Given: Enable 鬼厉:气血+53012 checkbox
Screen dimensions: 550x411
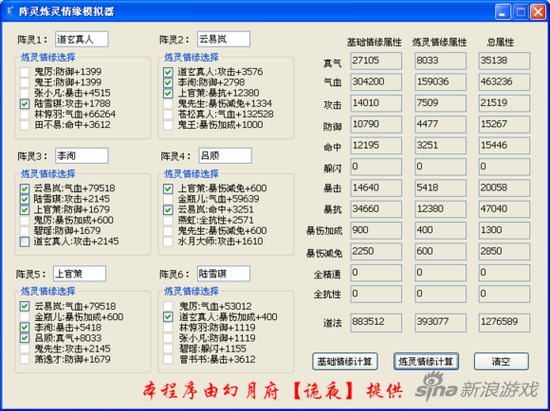Looking at the screenshot, I should click(x=168, y=306).
